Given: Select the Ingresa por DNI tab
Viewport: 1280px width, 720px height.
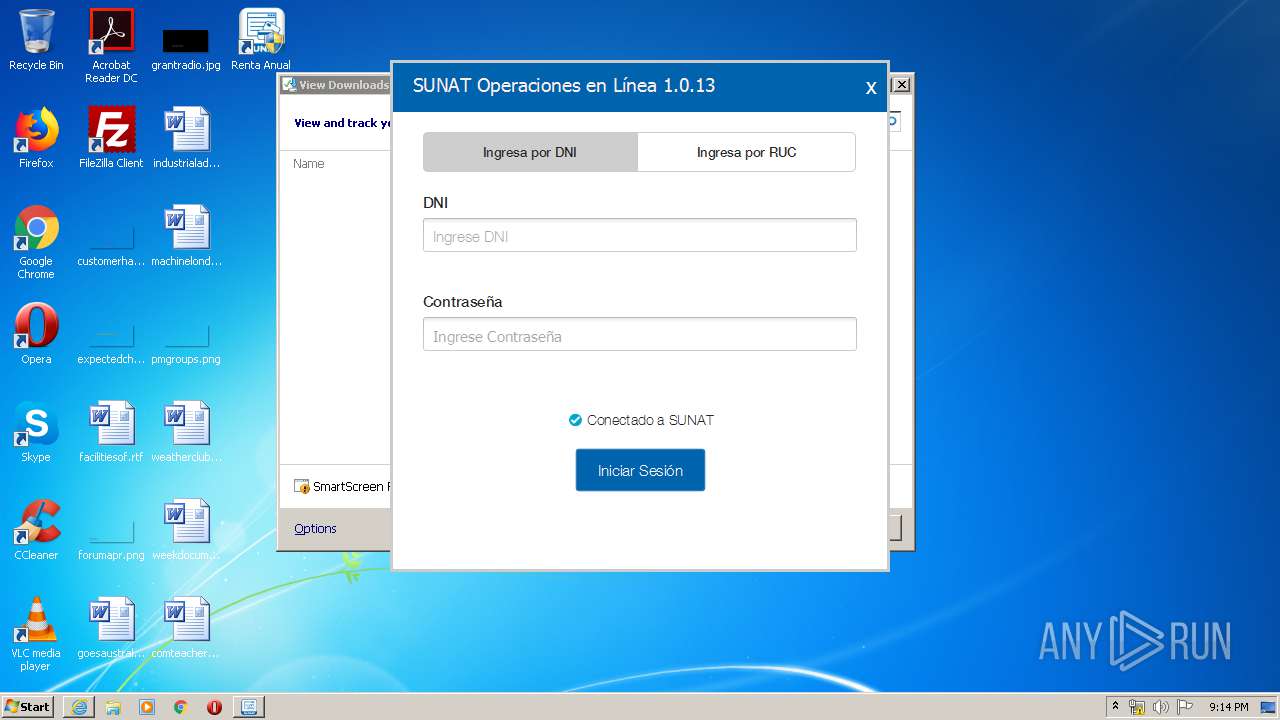Looking at the screenshot, I should click(x=530, y=152).
